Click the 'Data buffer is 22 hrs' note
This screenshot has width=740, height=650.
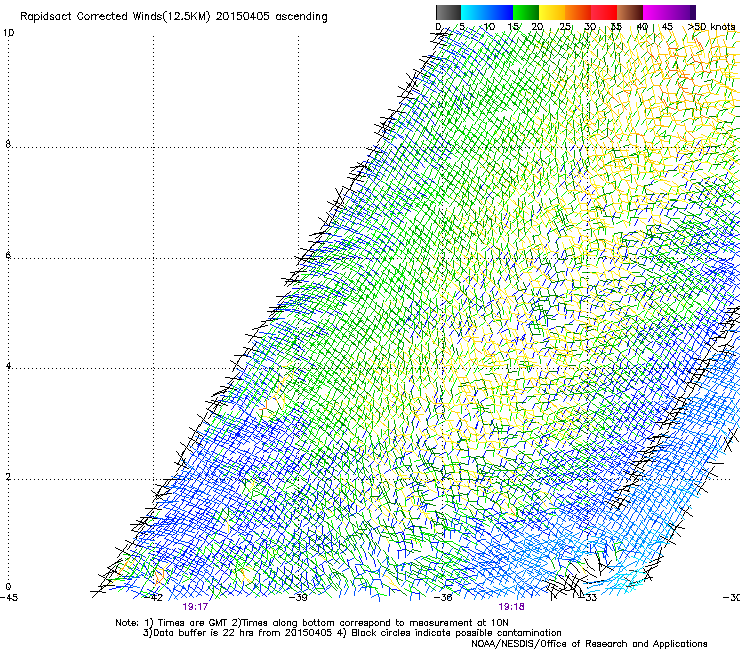203,633
